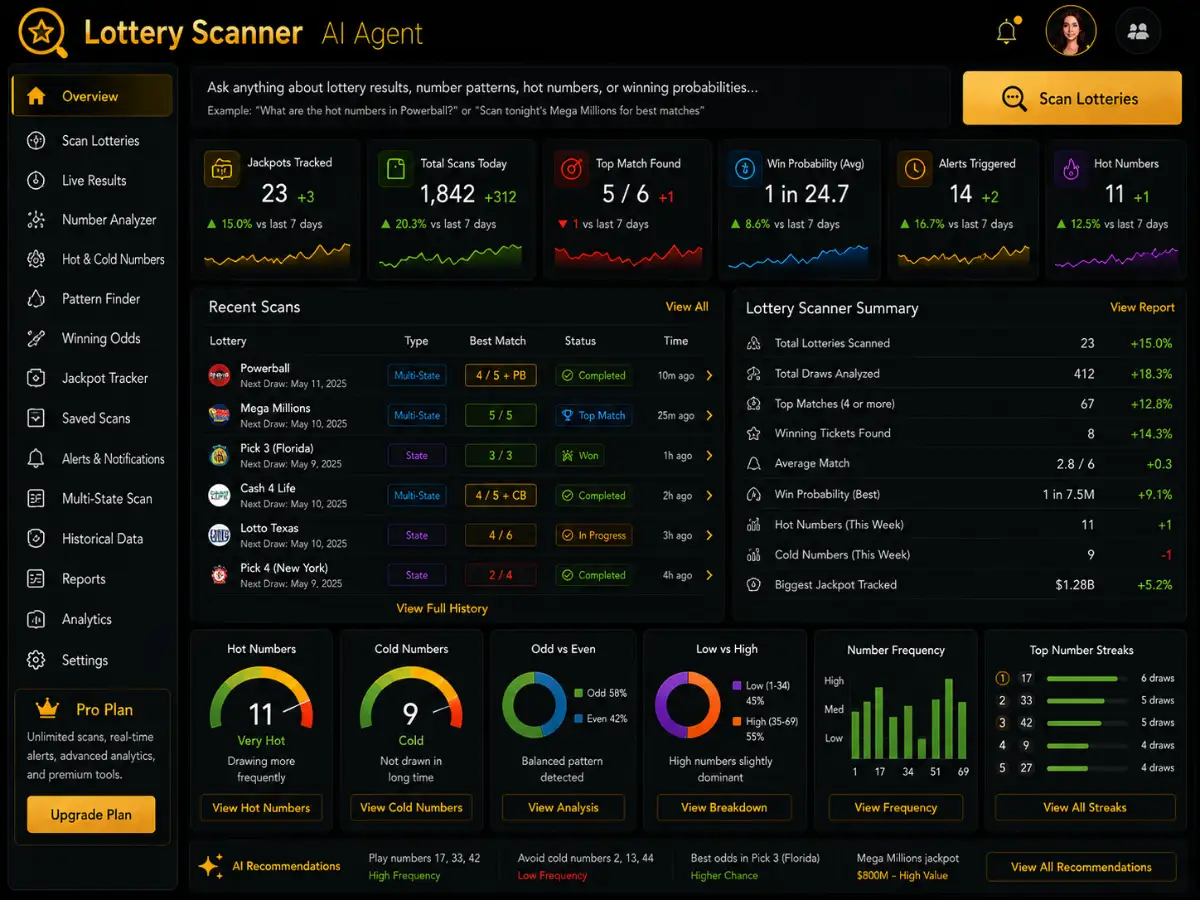Go to Live Results
Viewport: 1200px width, 900px height.
tap(92, 180)
